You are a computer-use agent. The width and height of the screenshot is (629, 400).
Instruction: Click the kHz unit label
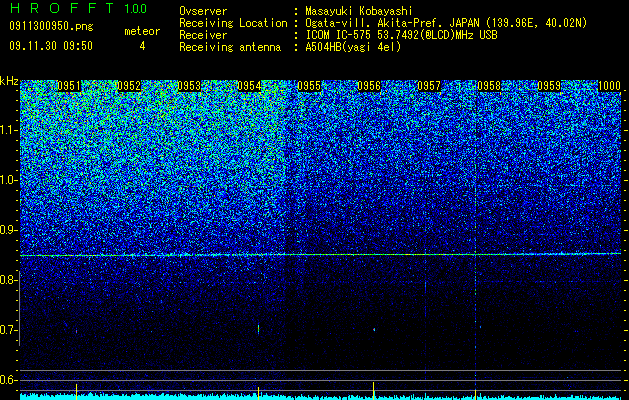pyautogui.click(x=9, y=81)
